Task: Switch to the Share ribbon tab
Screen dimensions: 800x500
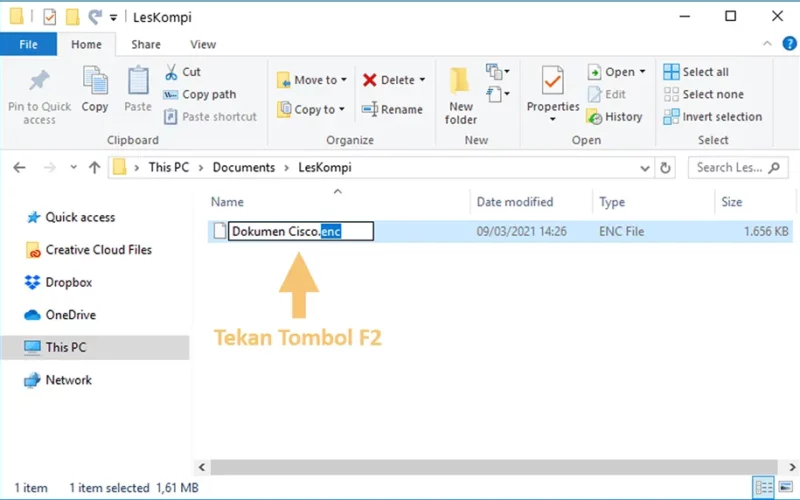Action: tap(146, 44)
